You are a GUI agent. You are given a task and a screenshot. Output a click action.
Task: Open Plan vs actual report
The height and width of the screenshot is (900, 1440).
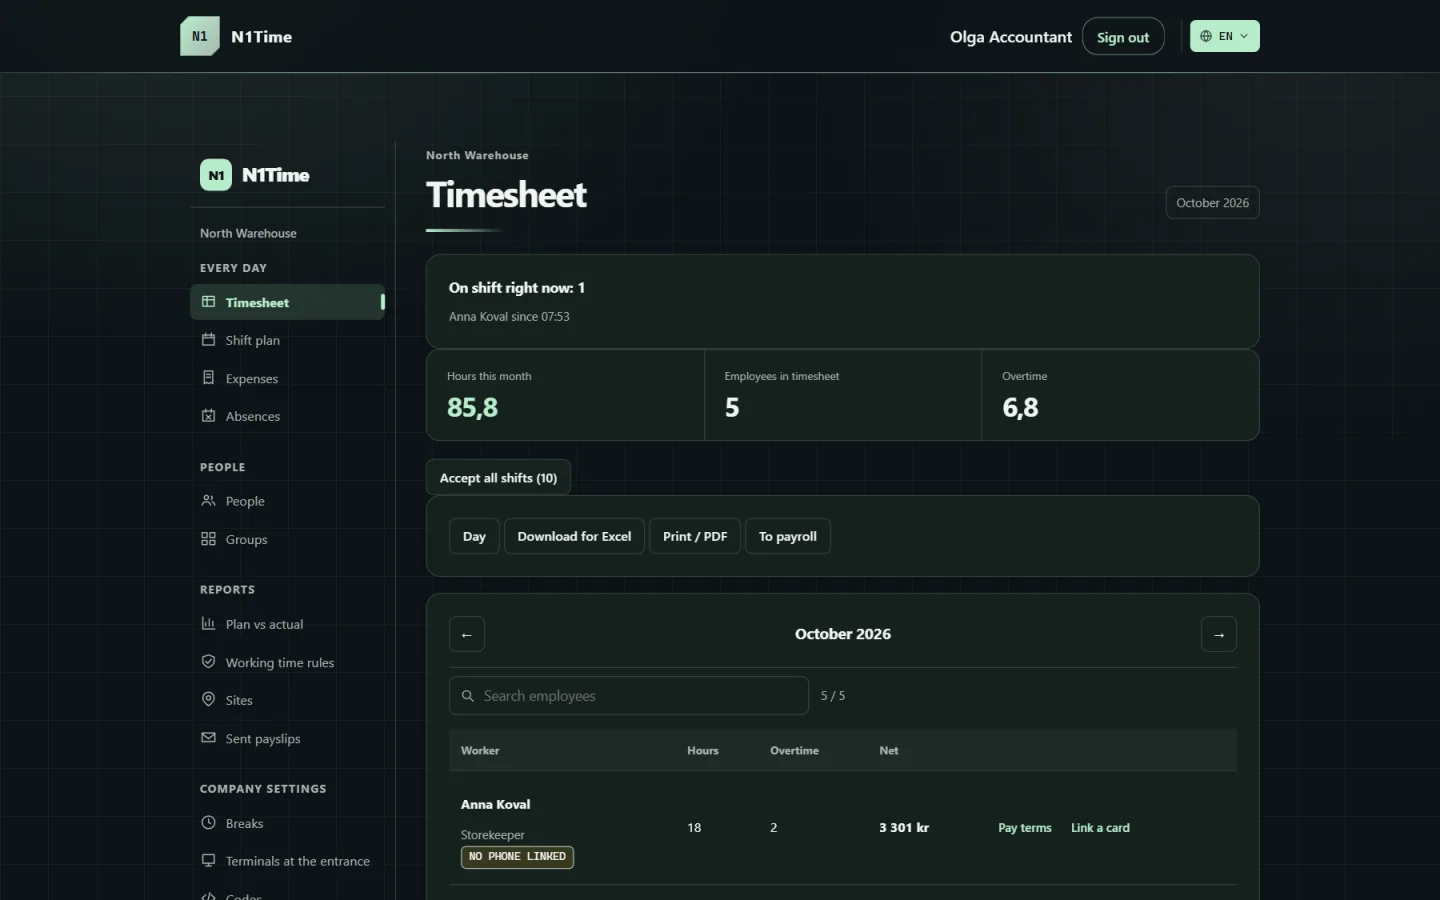pos(287,624)
